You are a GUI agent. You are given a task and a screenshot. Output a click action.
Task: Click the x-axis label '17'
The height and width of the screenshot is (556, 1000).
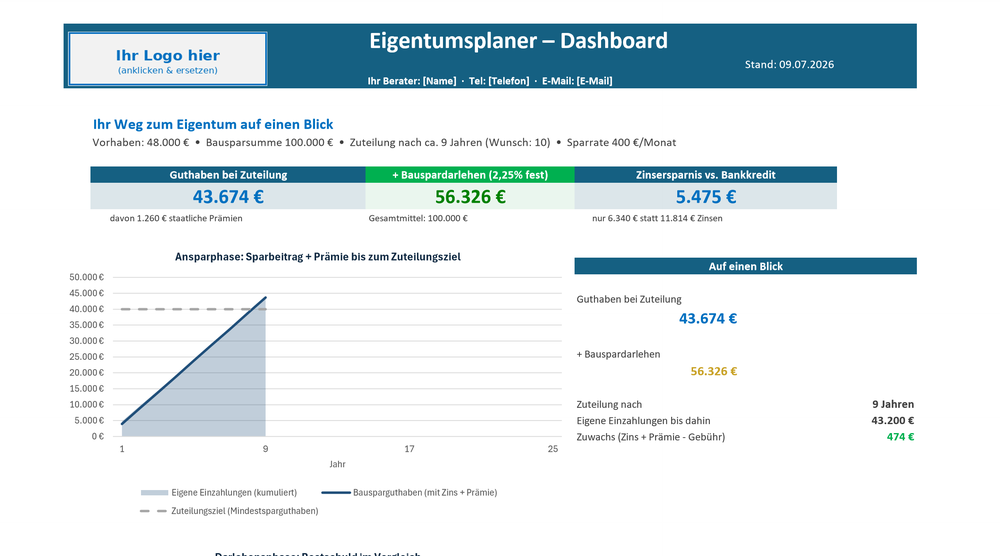tap(409, 449)
